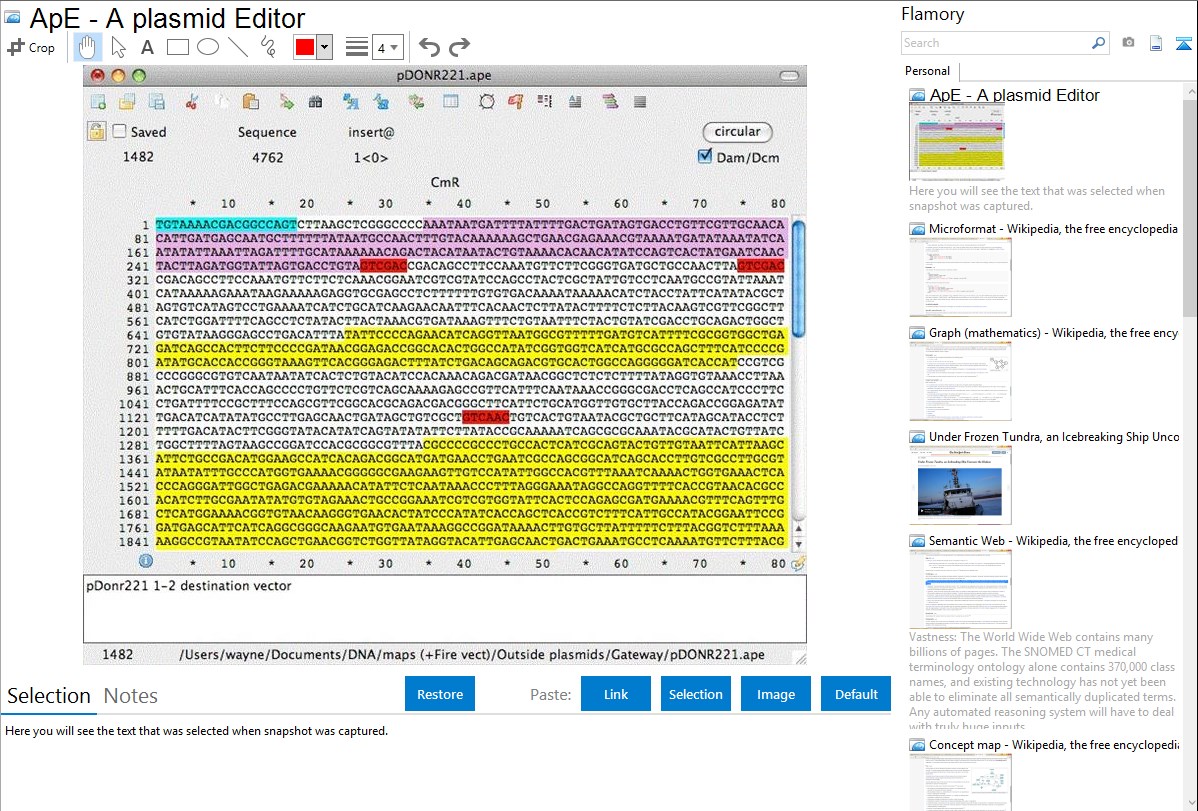Screen dimensions: 1198x811
Task: Open the Graph (mathematics) snapshot thumbnail
Action: [x=960, y=381]
